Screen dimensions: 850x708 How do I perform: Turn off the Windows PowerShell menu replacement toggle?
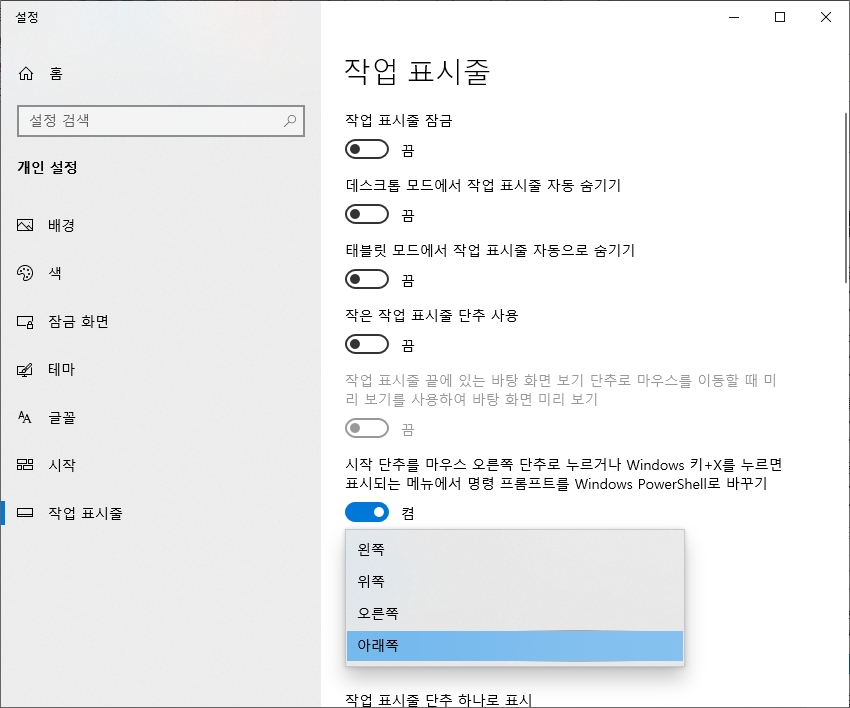tap(367, 512)
